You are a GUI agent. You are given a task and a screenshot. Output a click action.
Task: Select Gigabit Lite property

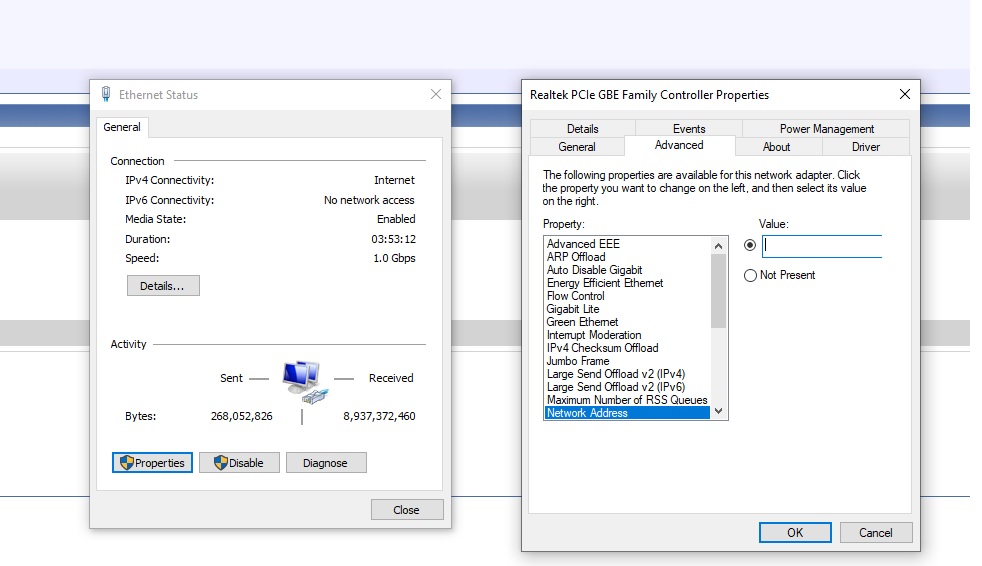(628, 309)
